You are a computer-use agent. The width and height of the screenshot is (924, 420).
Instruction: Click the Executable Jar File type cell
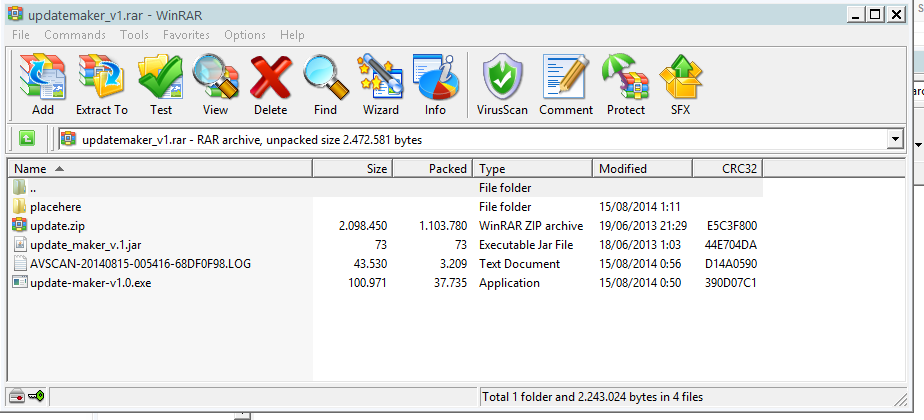(x=526, y=244)
